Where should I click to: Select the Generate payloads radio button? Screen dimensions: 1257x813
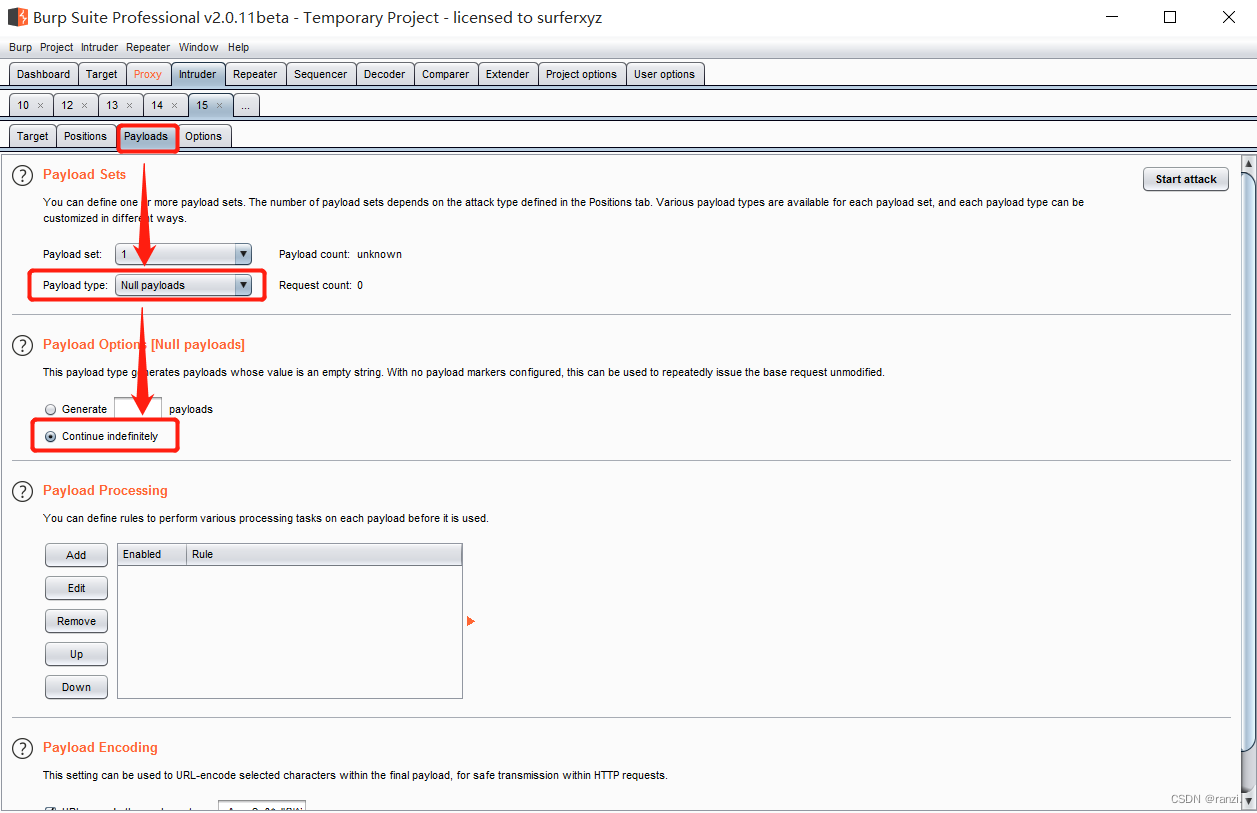(x=51, y=409)
